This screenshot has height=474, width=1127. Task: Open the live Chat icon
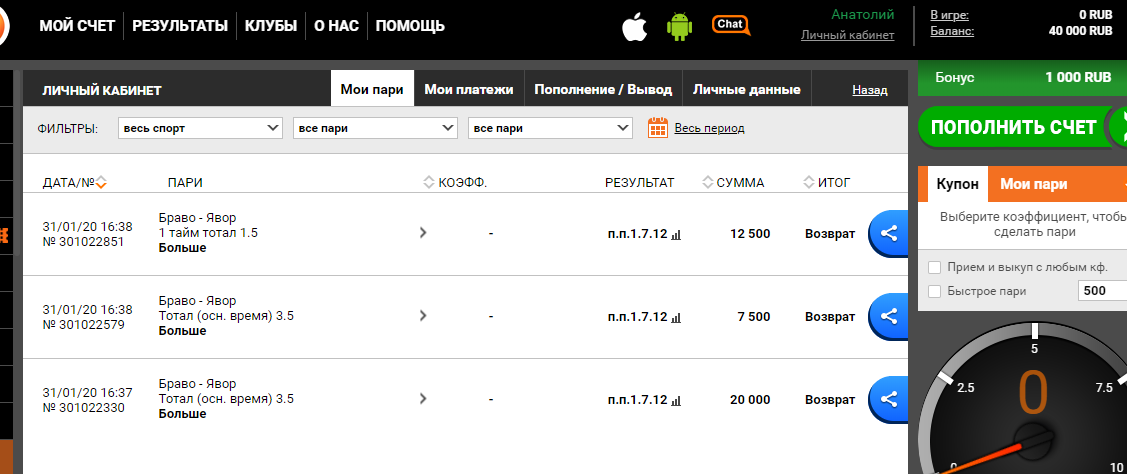[x=731, y=25]
